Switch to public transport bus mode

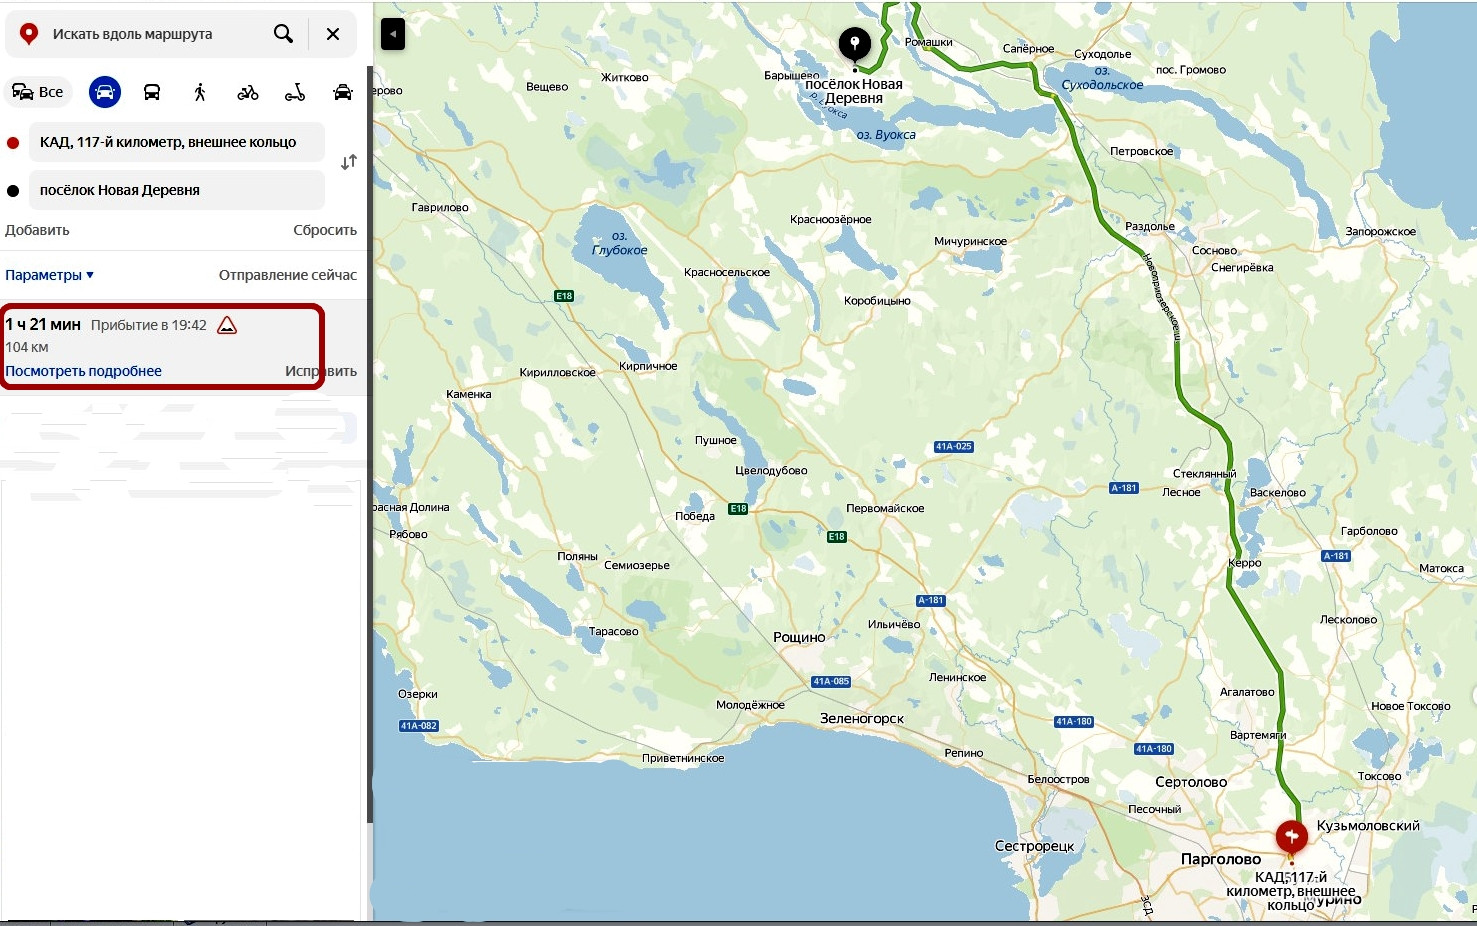[152, 92]
